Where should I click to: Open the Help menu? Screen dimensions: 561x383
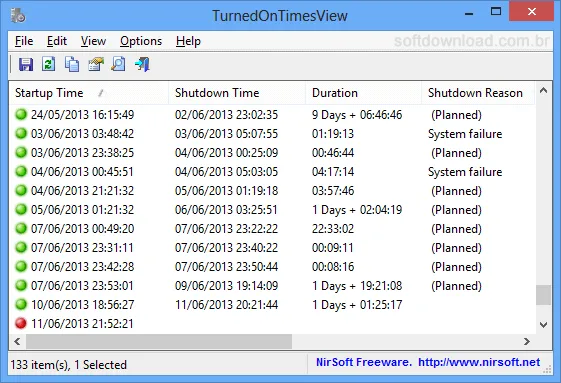click(x=188, y=41)
